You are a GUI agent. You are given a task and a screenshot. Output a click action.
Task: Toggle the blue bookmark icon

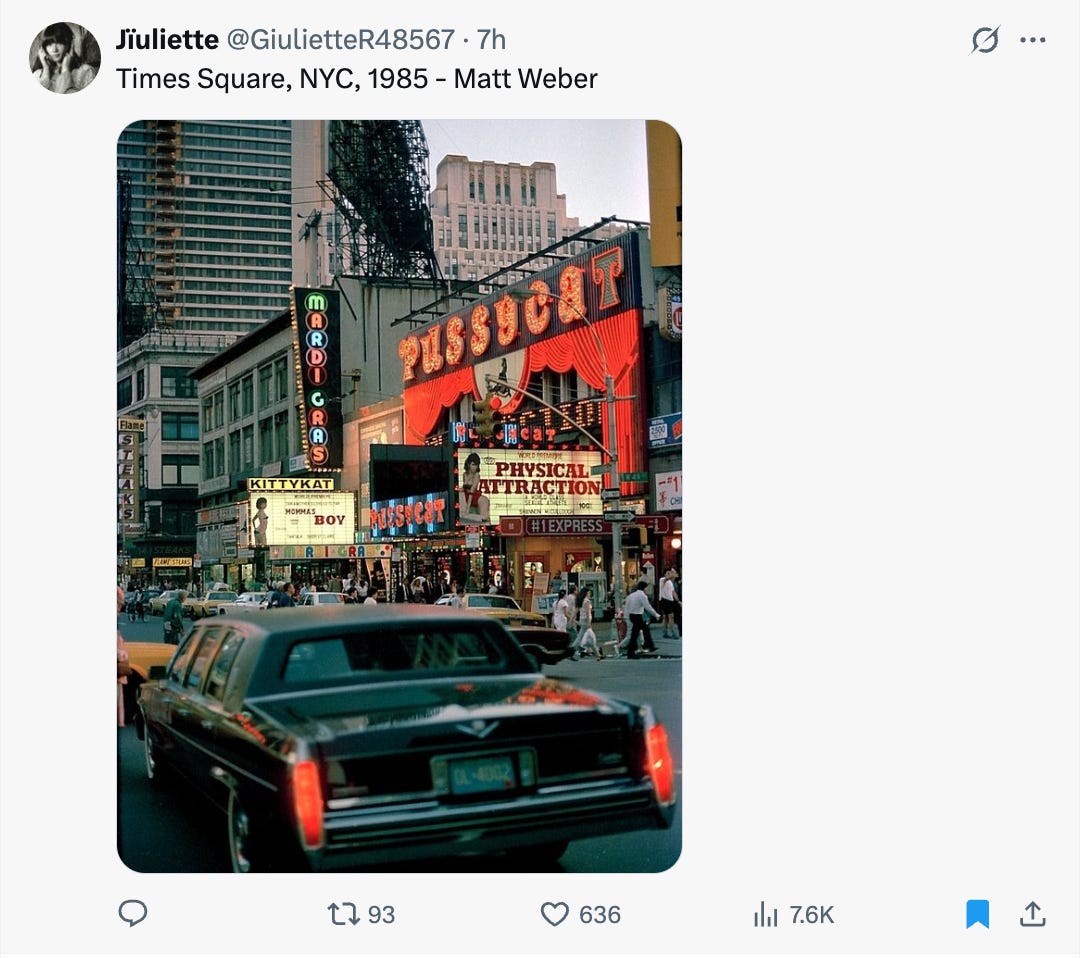pos(977,914)
